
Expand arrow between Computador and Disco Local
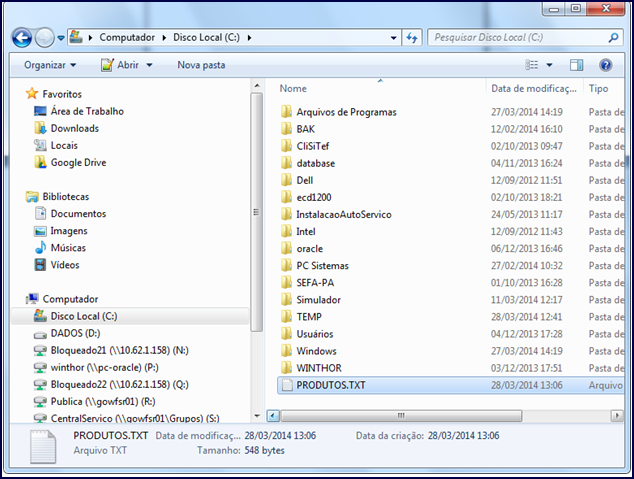[x=164, y=38]
